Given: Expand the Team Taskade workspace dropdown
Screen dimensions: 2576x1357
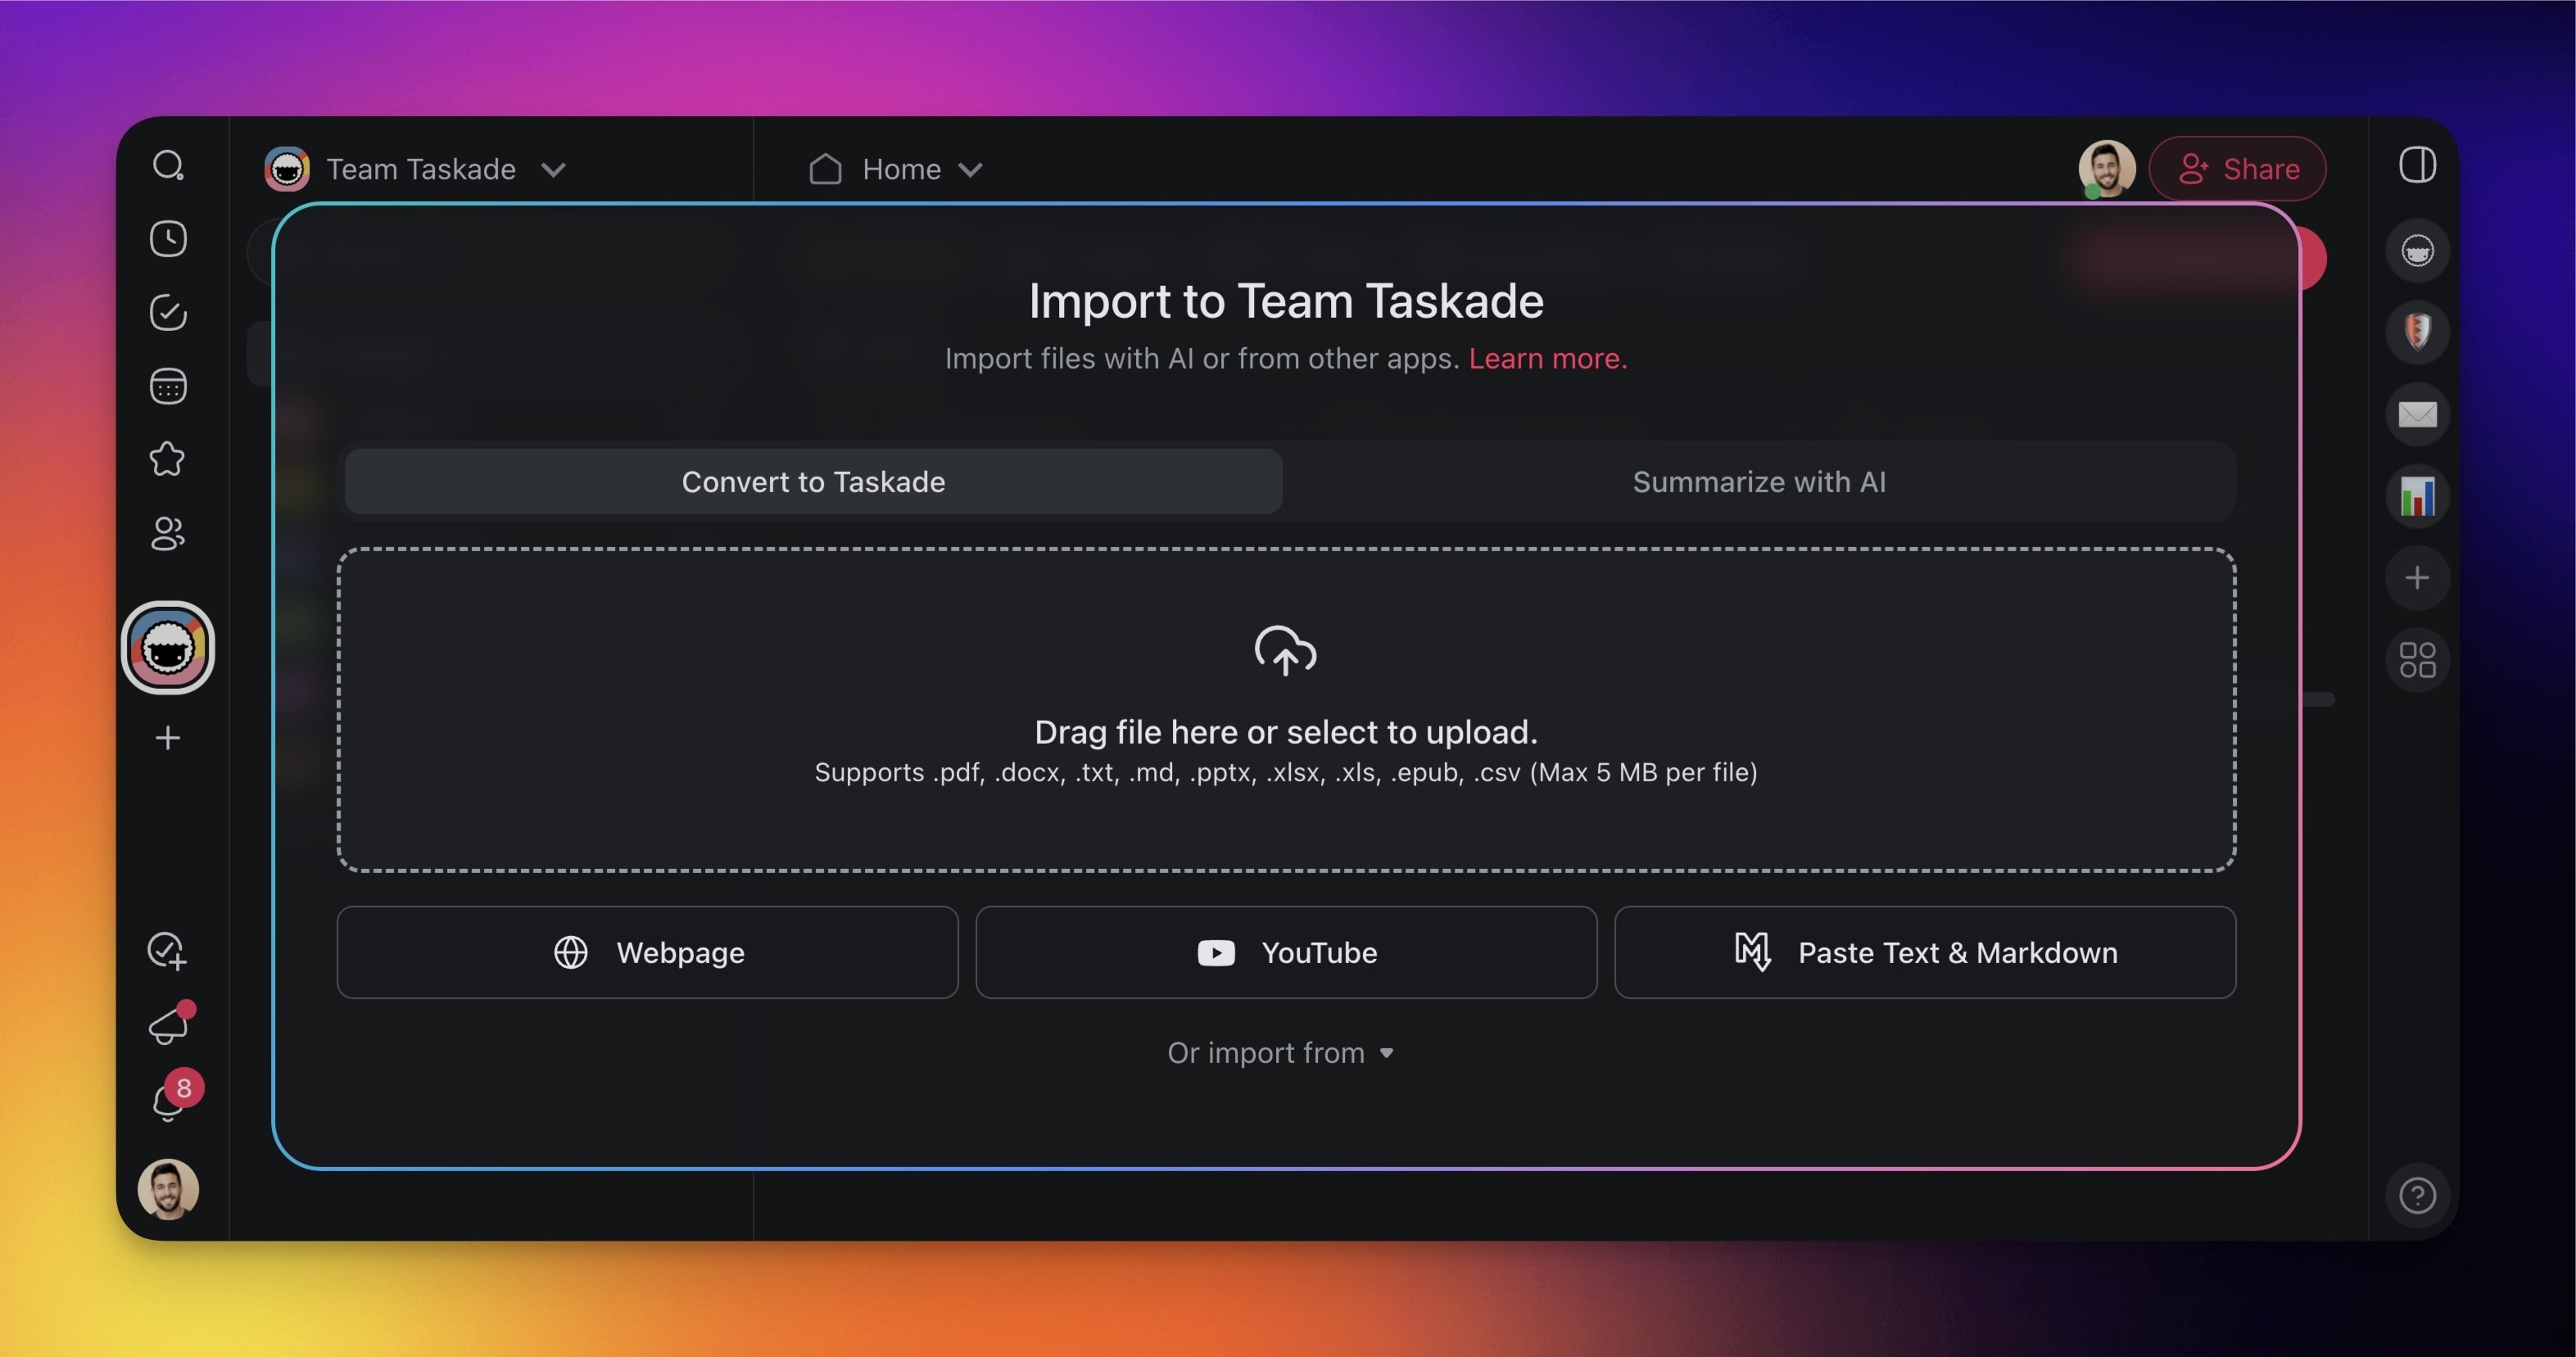Looking at the screenshot, I should tap(553, 170).
